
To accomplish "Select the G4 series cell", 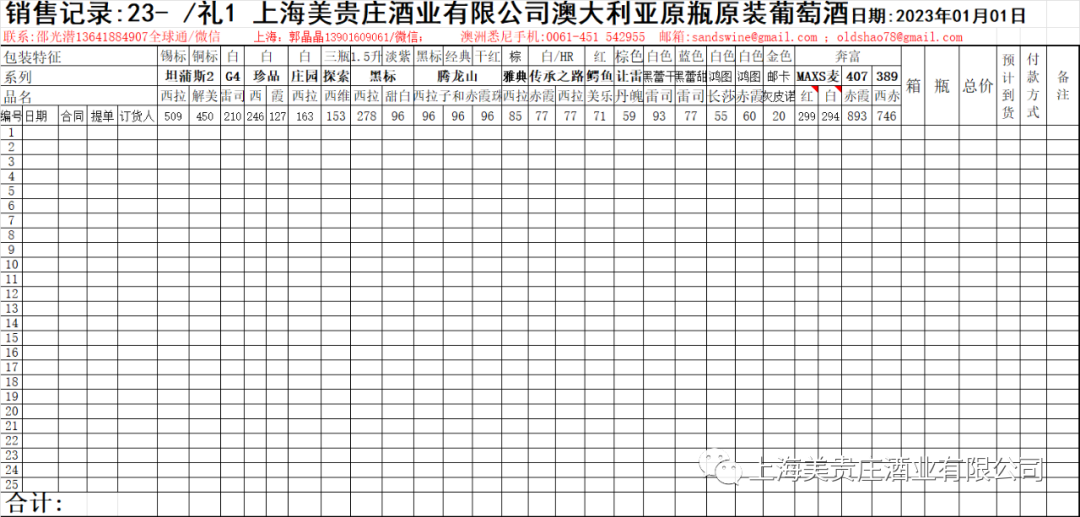I will click(233, 76).
